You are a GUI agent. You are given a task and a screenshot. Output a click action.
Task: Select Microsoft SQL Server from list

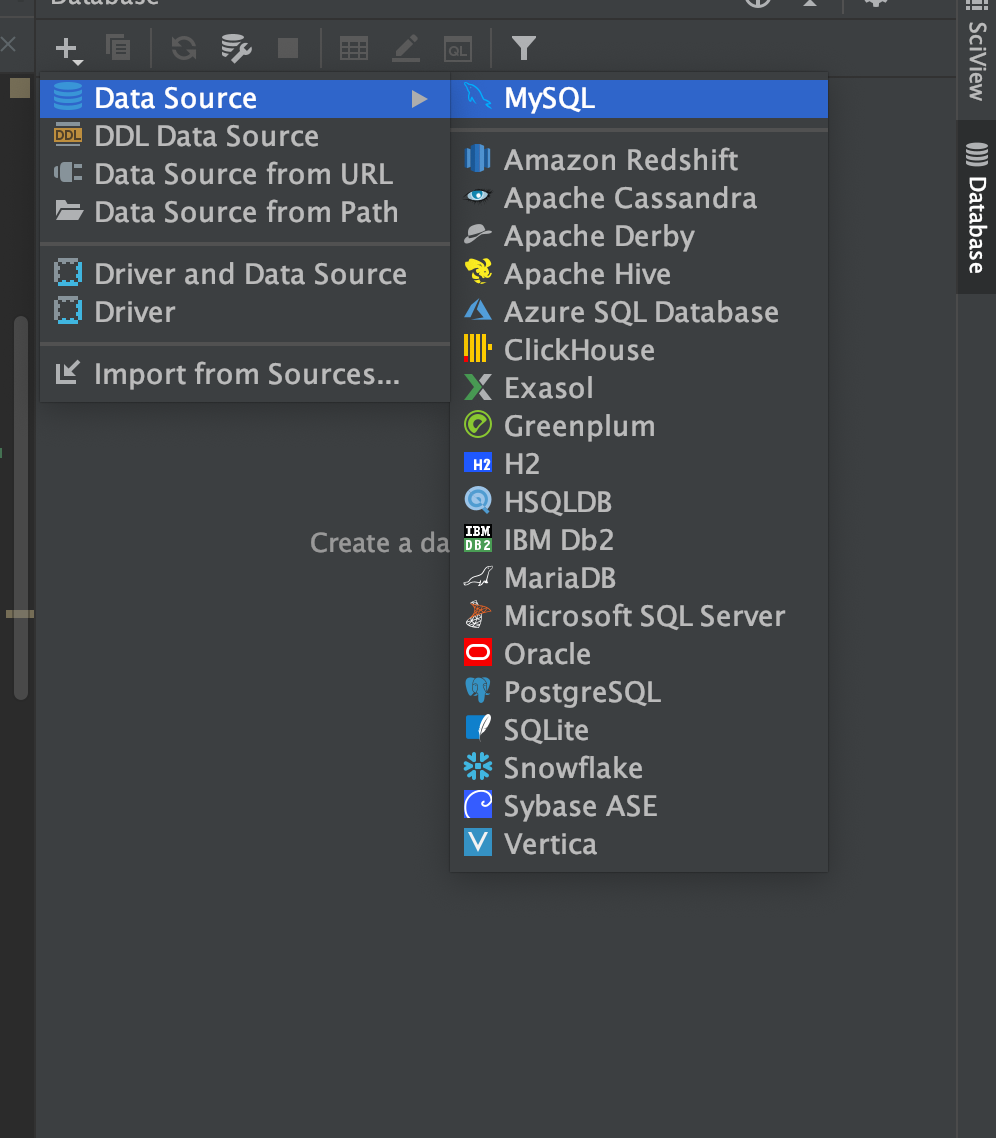pos(644,616)
